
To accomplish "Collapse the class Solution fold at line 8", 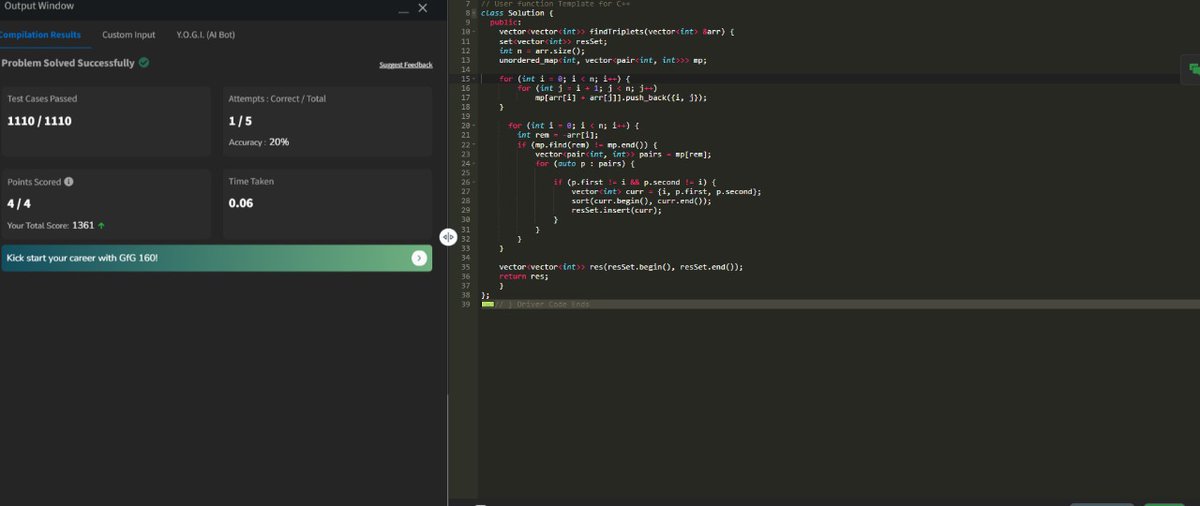I will coord(474,13).
